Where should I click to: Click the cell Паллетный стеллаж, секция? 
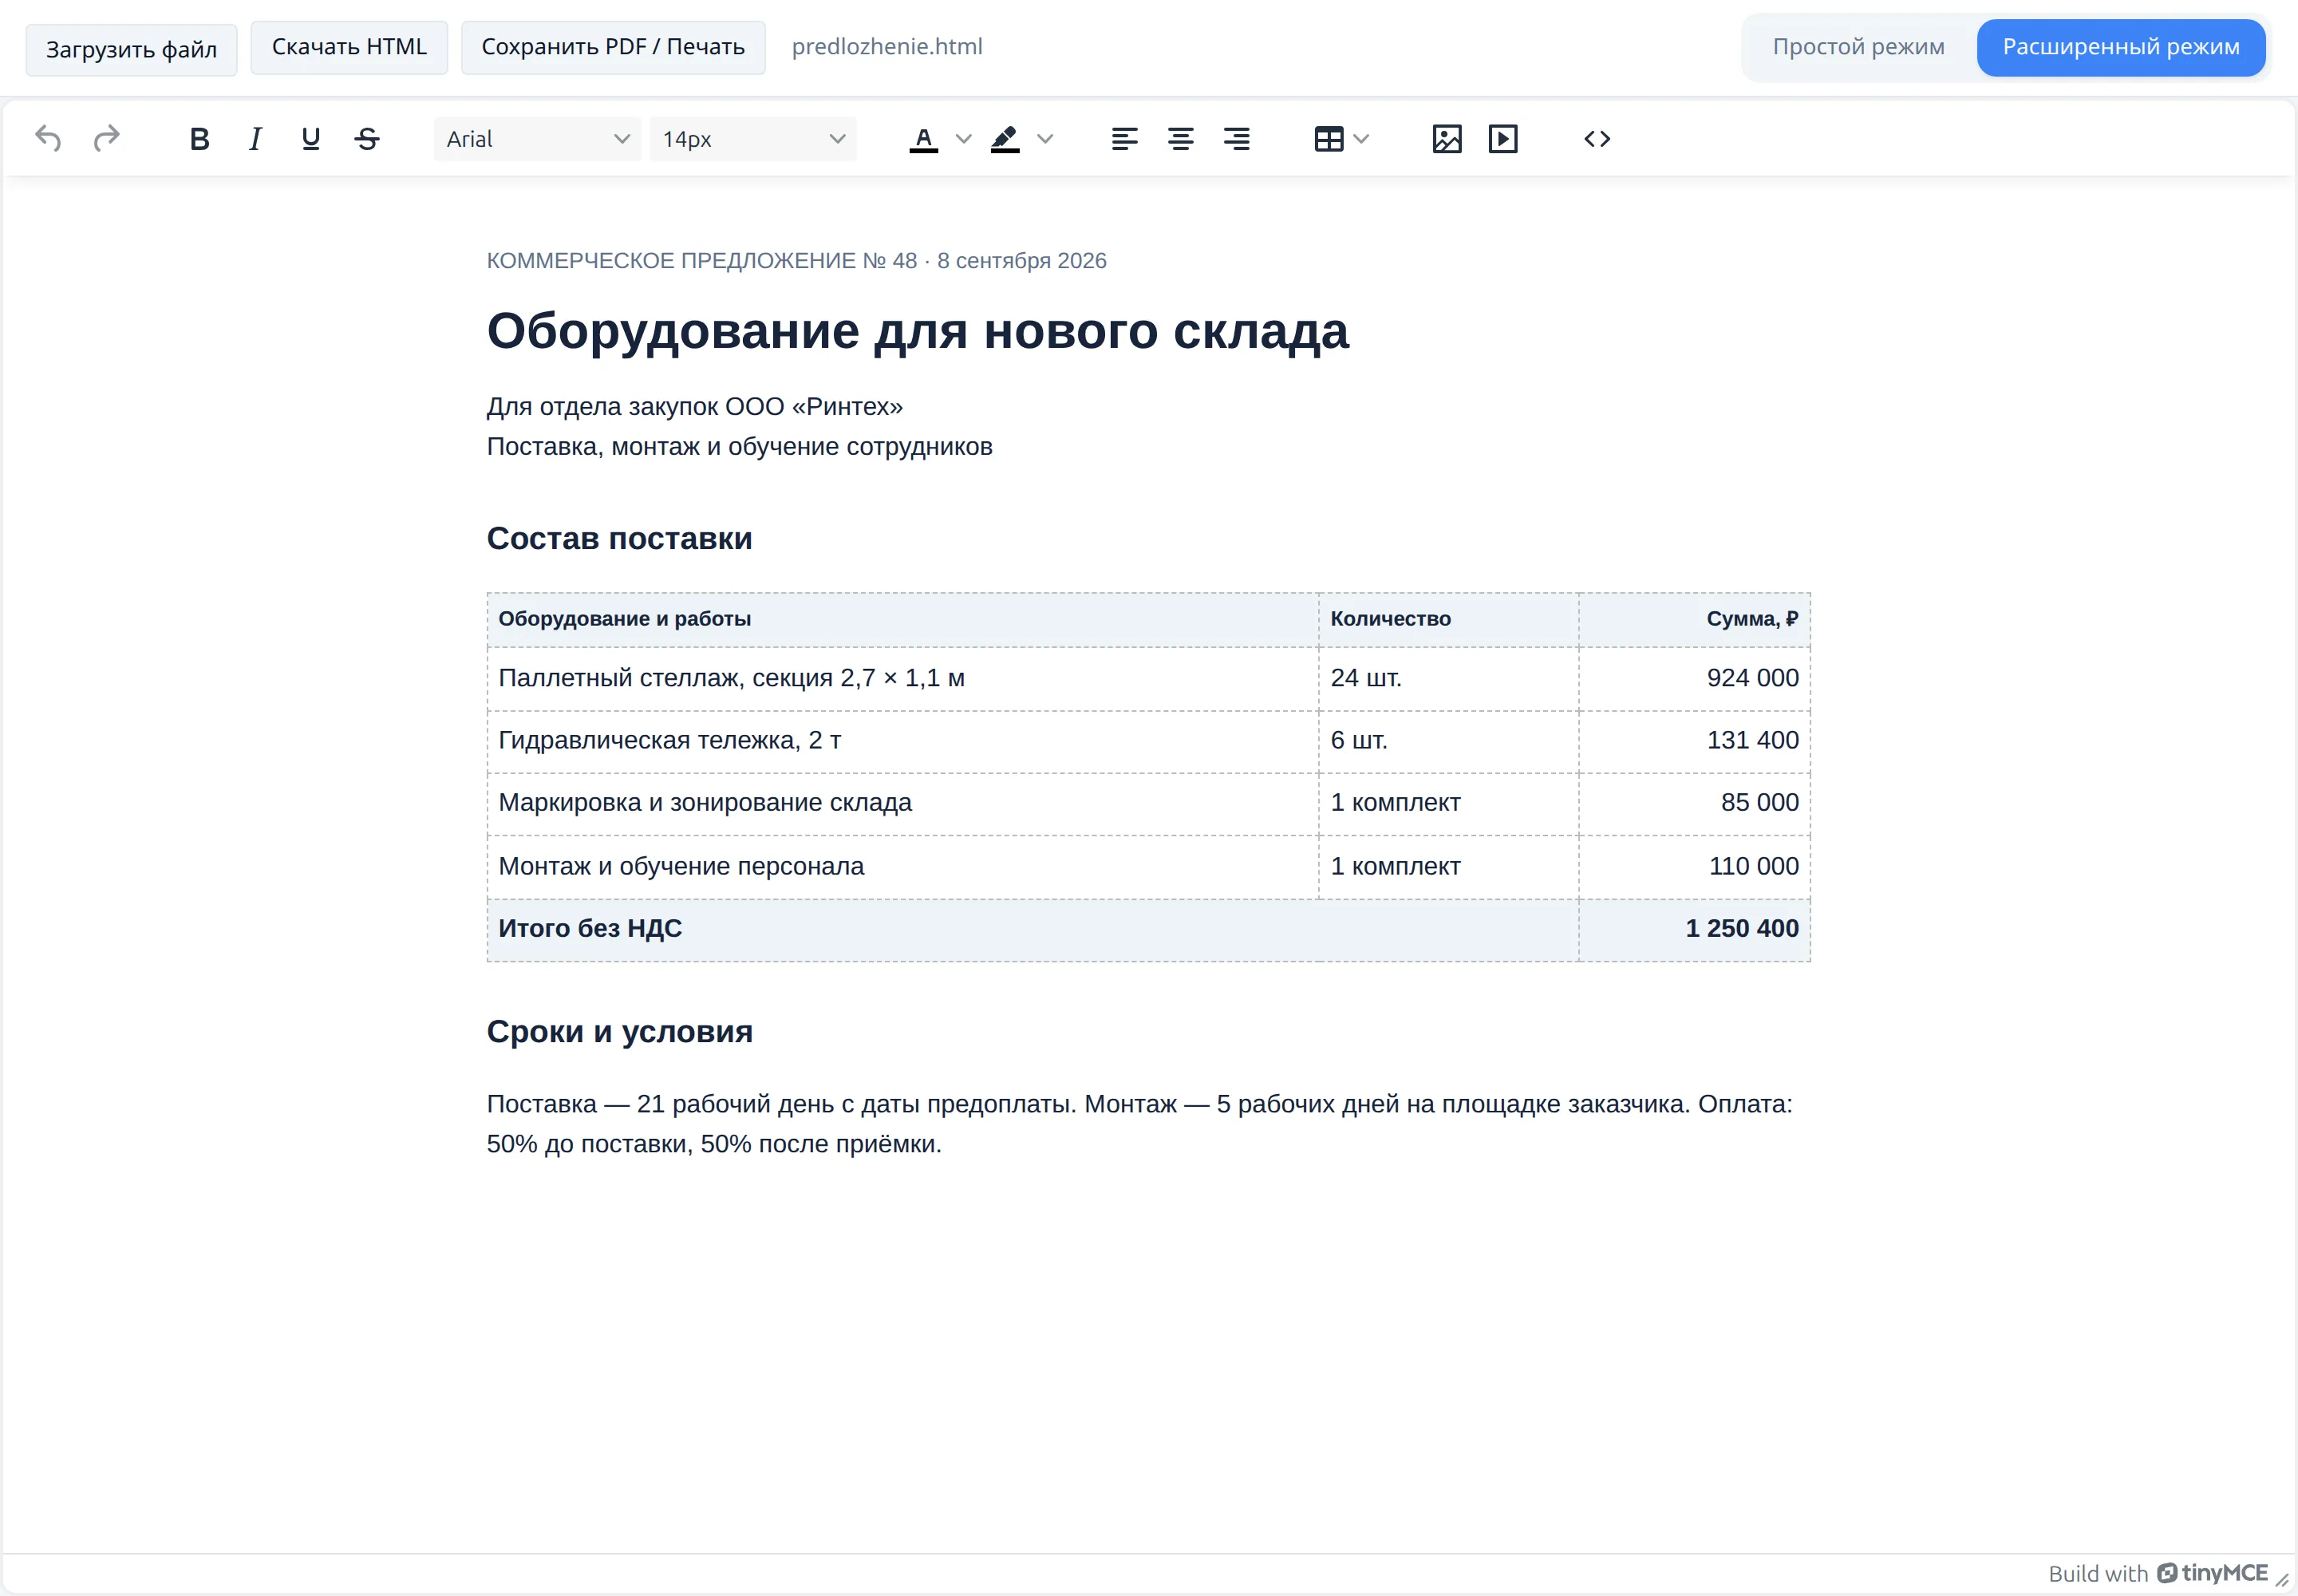pos(902,679)
